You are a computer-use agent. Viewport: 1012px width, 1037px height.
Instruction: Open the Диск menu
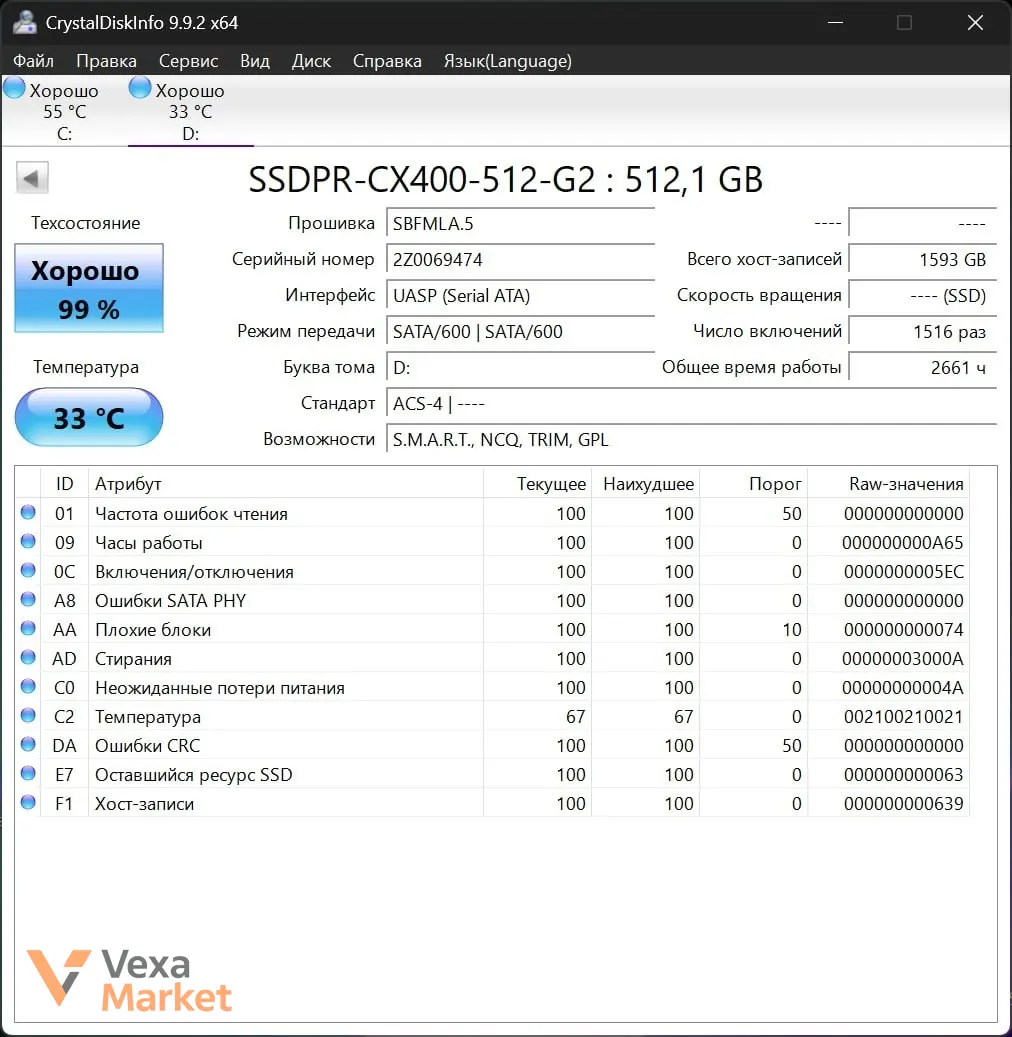point(311,61)
